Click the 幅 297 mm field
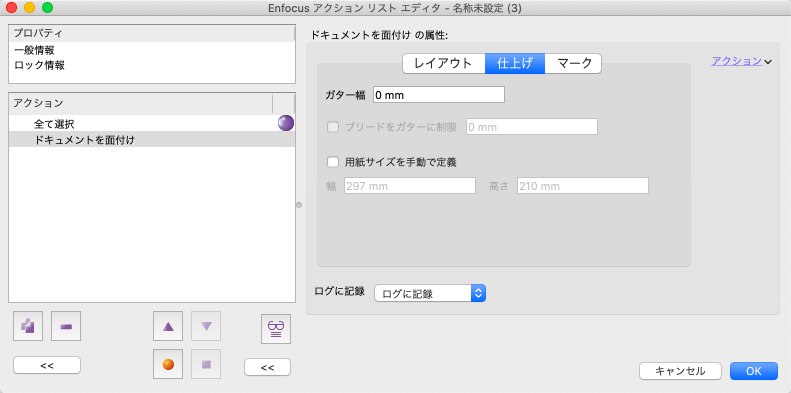 [410, 186]
